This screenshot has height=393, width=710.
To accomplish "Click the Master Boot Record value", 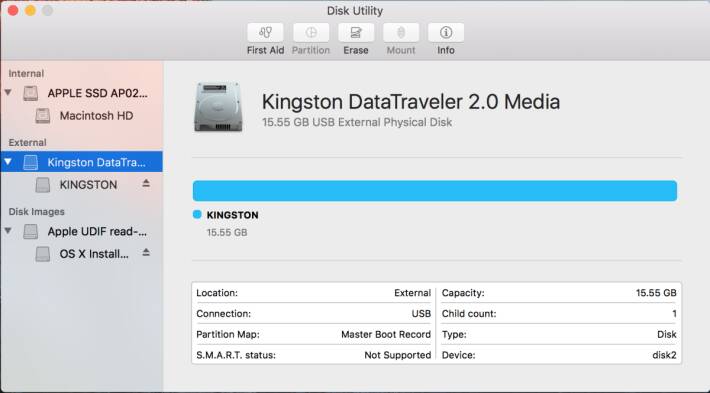I will [x=386, y=335].
